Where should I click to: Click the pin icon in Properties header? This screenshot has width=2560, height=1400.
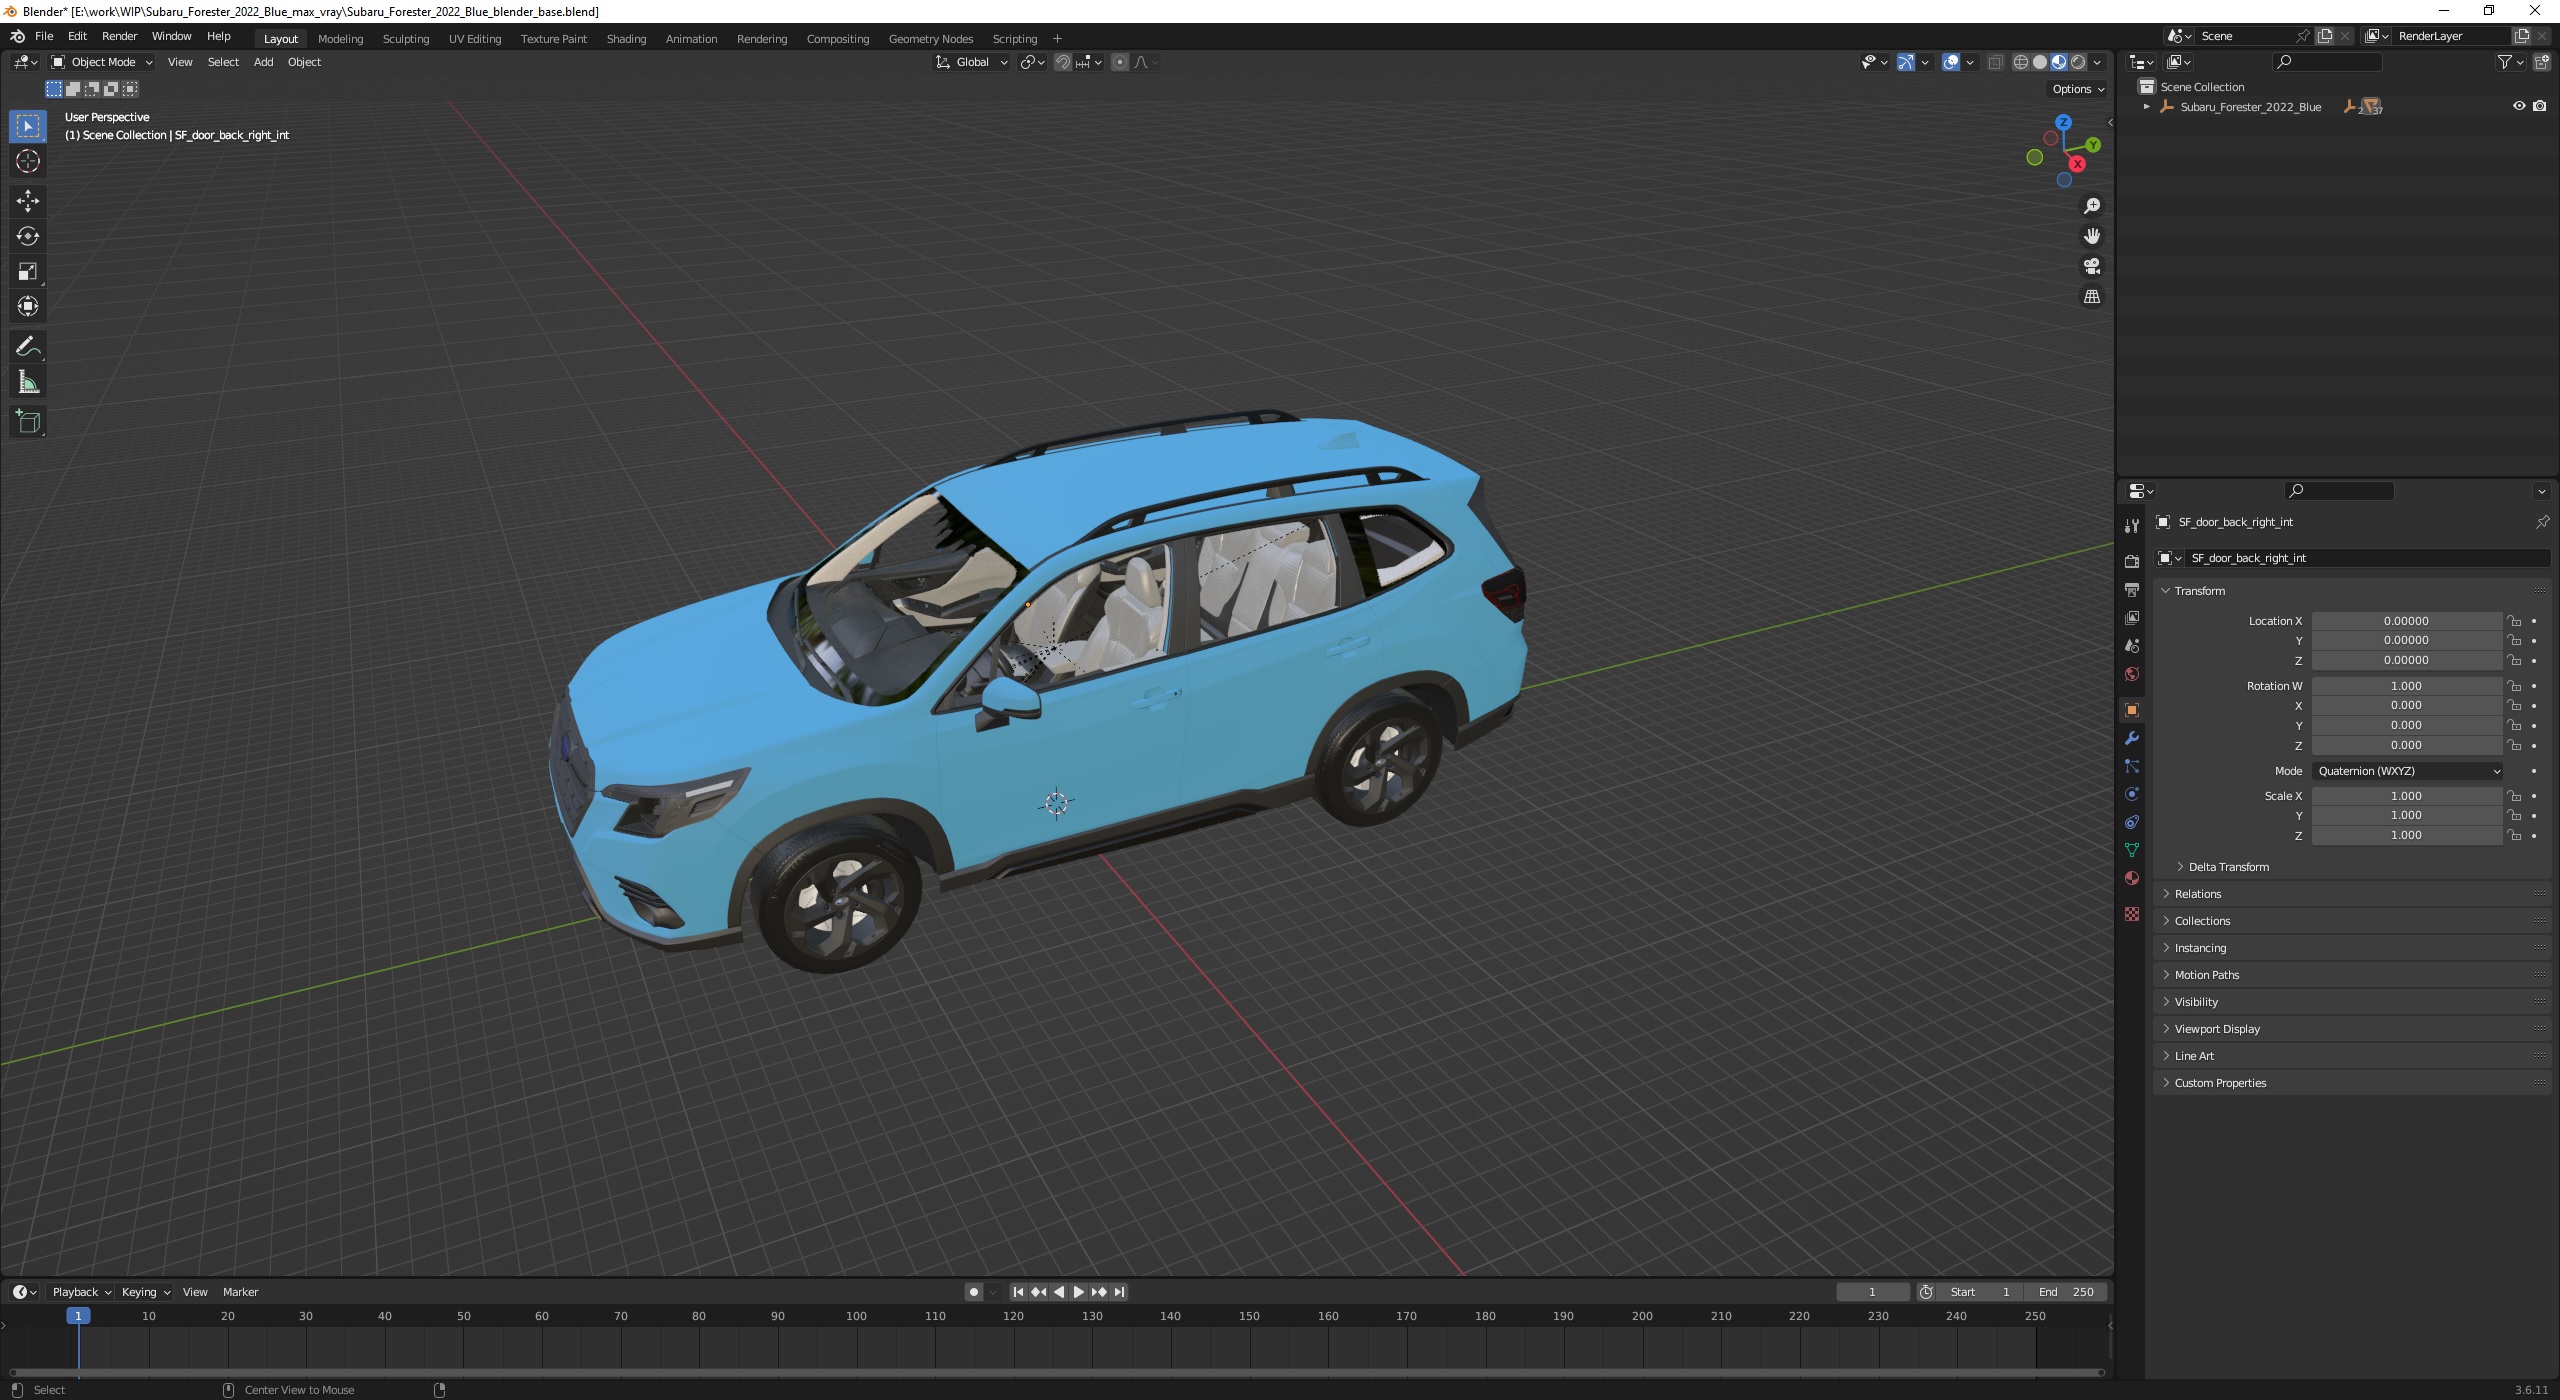[2541, 522]
